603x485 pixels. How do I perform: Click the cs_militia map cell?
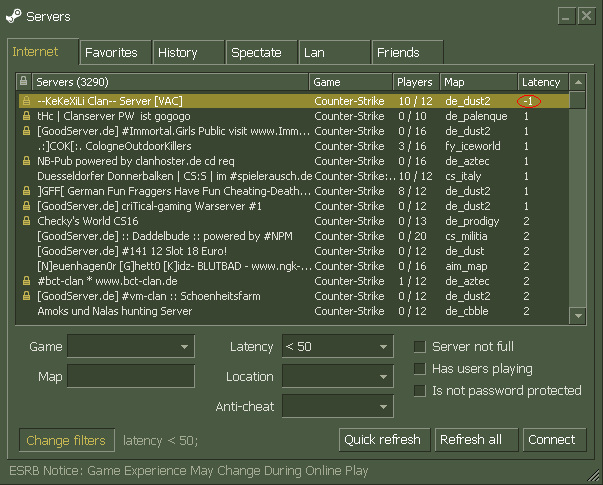point(466,236)
